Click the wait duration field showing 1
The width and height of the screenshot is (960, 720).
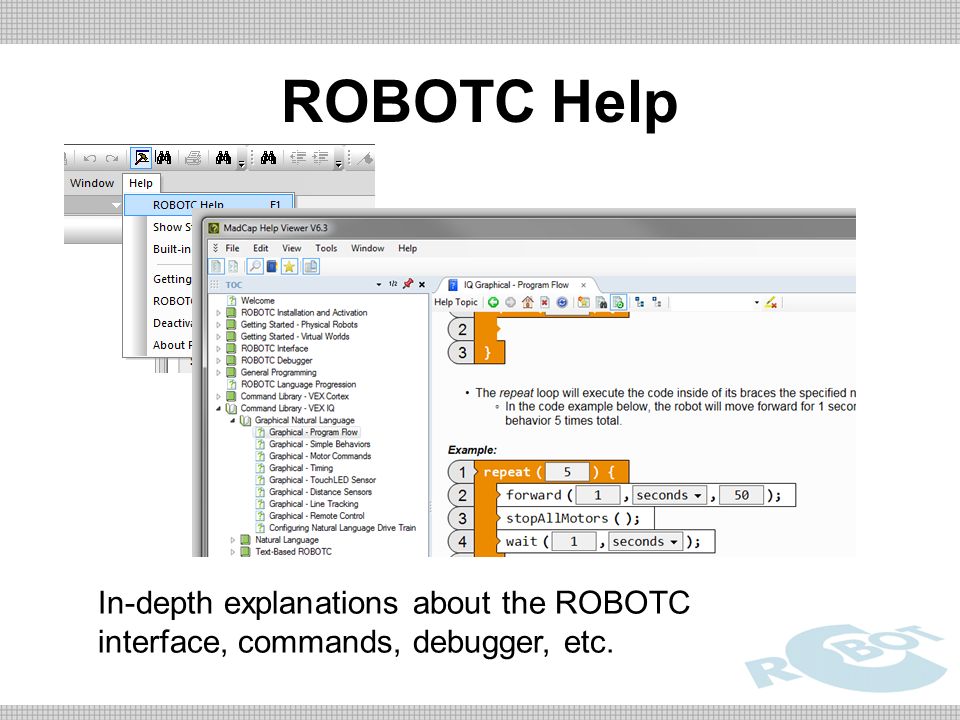point(574,542)
